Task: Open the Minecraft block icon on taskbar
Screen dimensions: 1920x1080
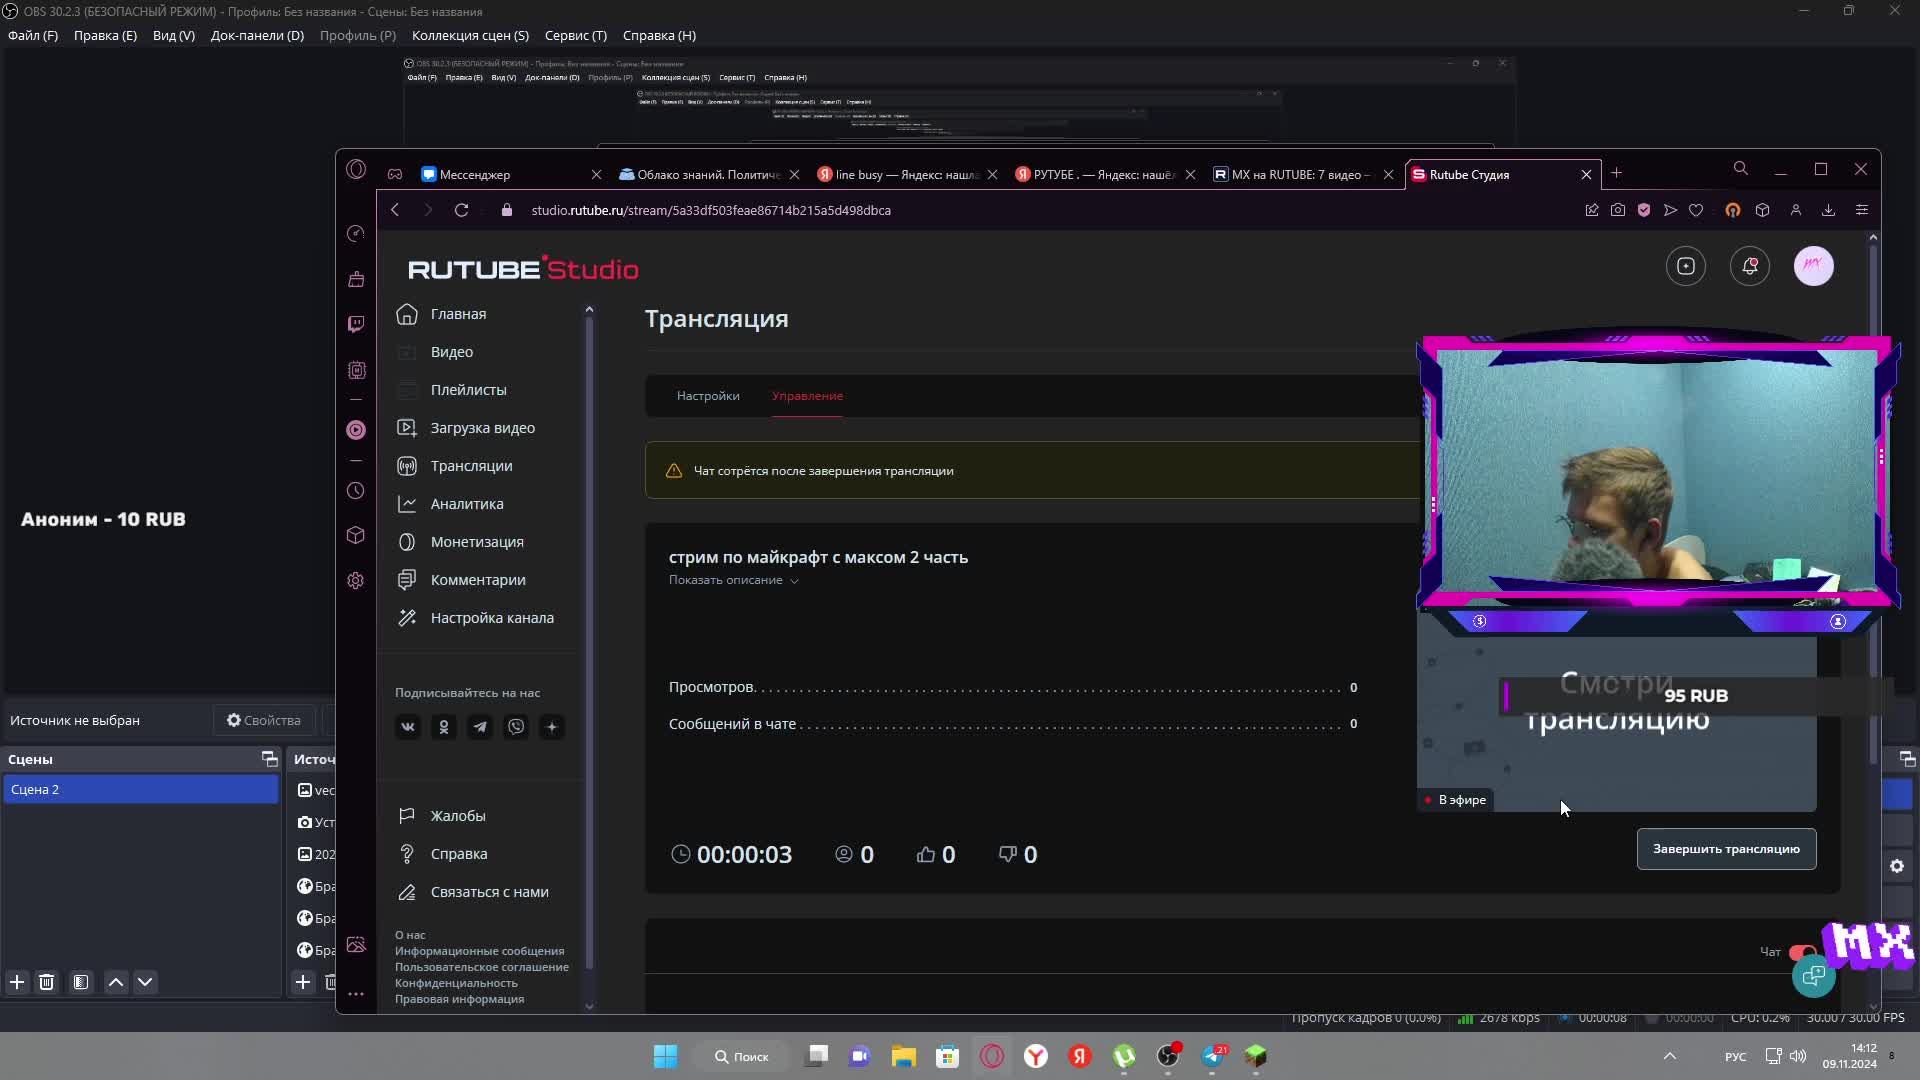Action: 1256,1056
